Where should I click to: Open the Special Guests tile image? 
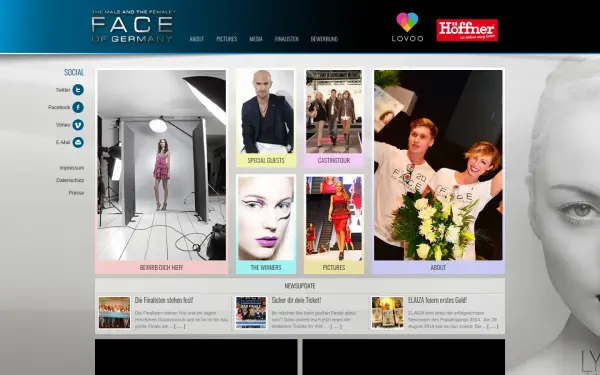tap(266, 111)
